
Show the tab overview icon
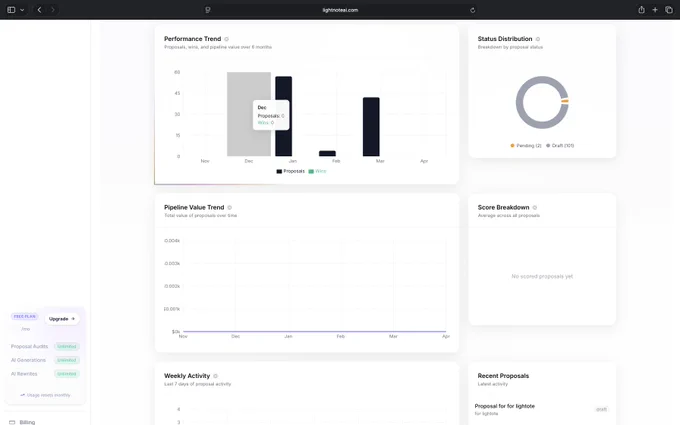point(669,10)
